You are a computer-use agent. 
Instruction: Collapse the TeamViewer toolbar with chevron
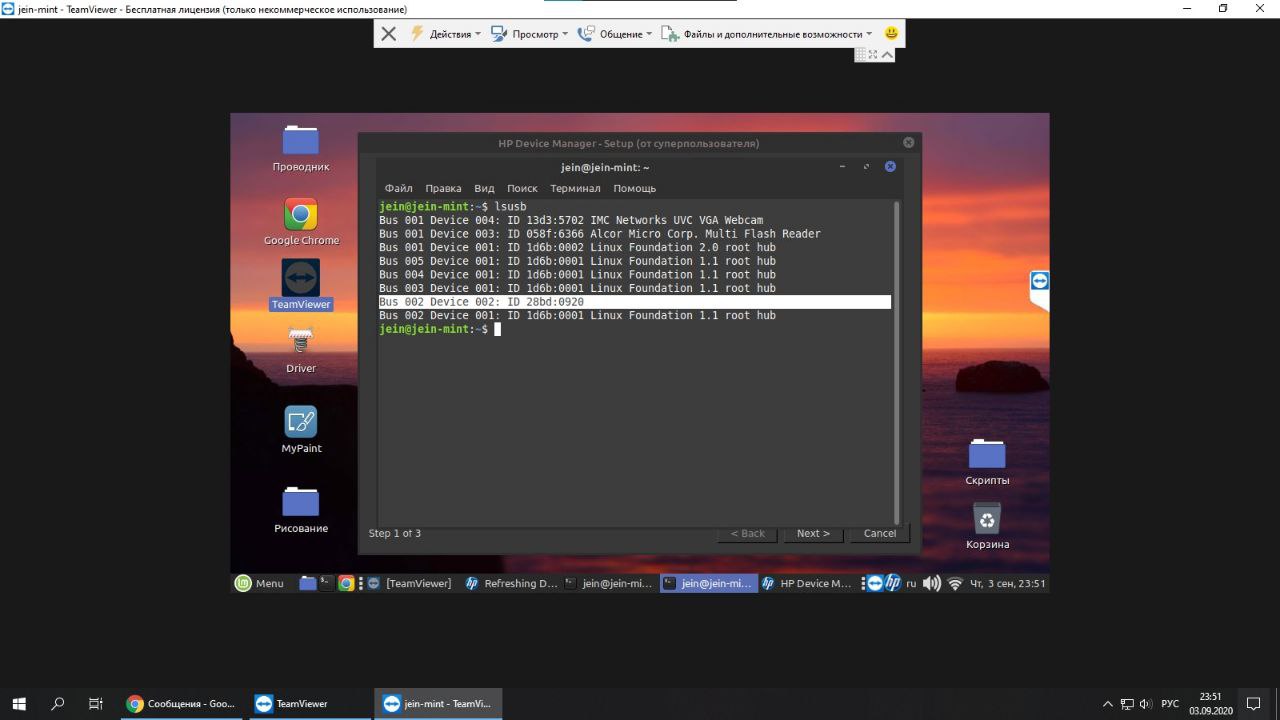pyautogui.click(x=887, y=55)
